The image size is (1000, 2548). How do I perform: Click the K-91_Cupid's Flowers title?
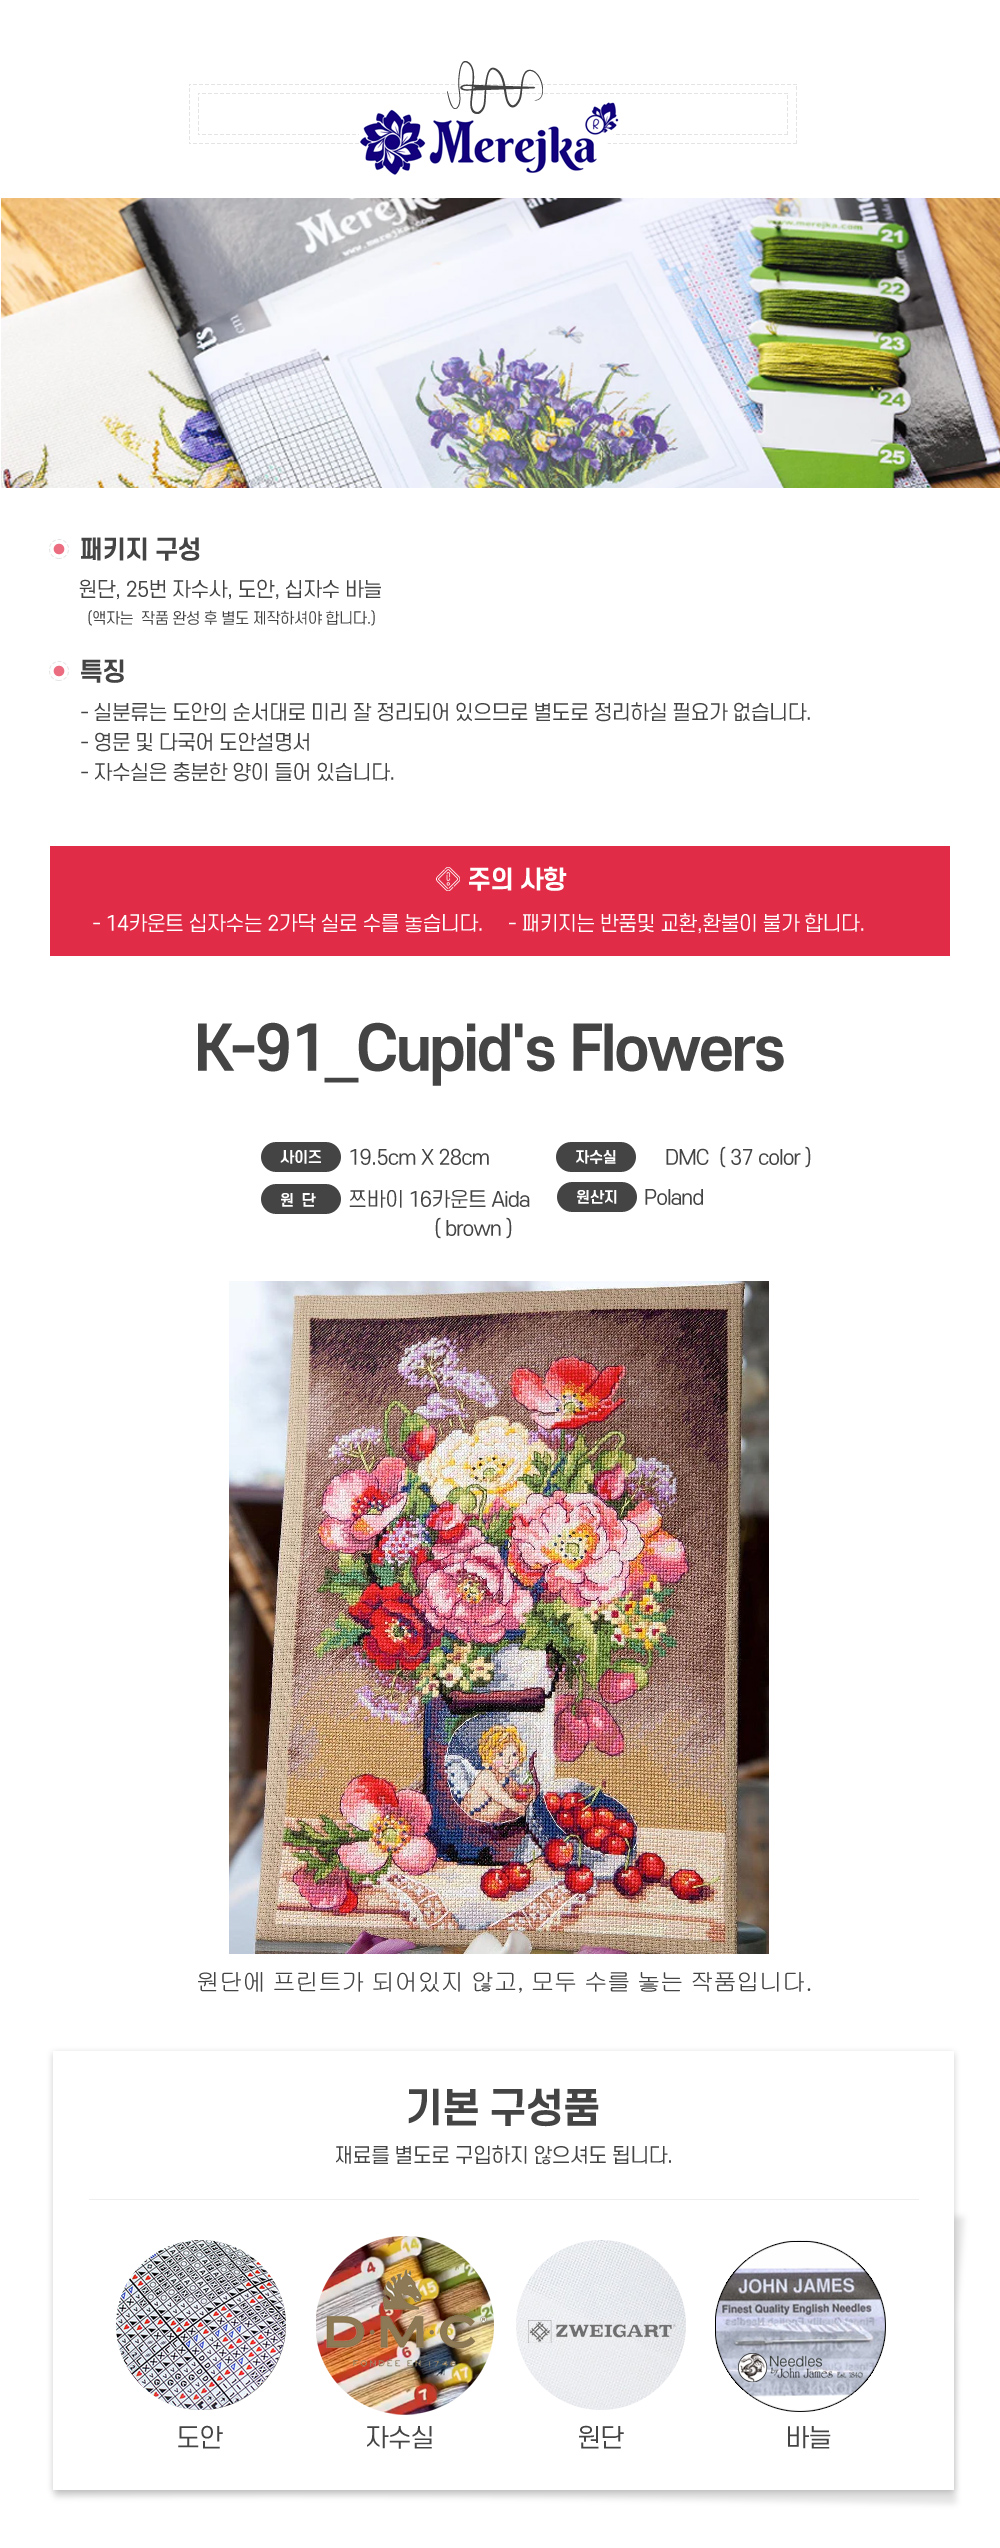490,1050
